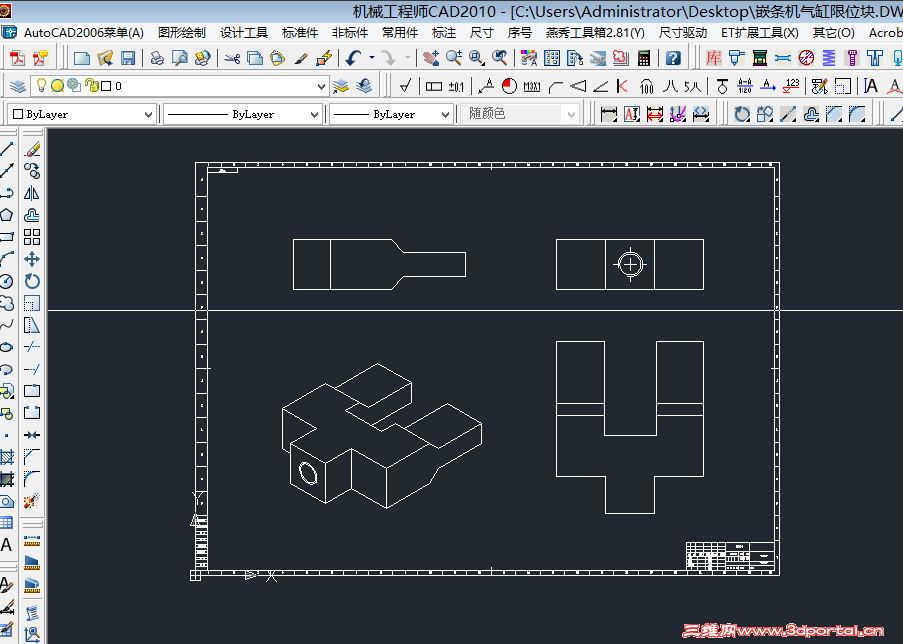Select the Mirror tool
The image size is (903, 644).
click(x=32, y=193)
